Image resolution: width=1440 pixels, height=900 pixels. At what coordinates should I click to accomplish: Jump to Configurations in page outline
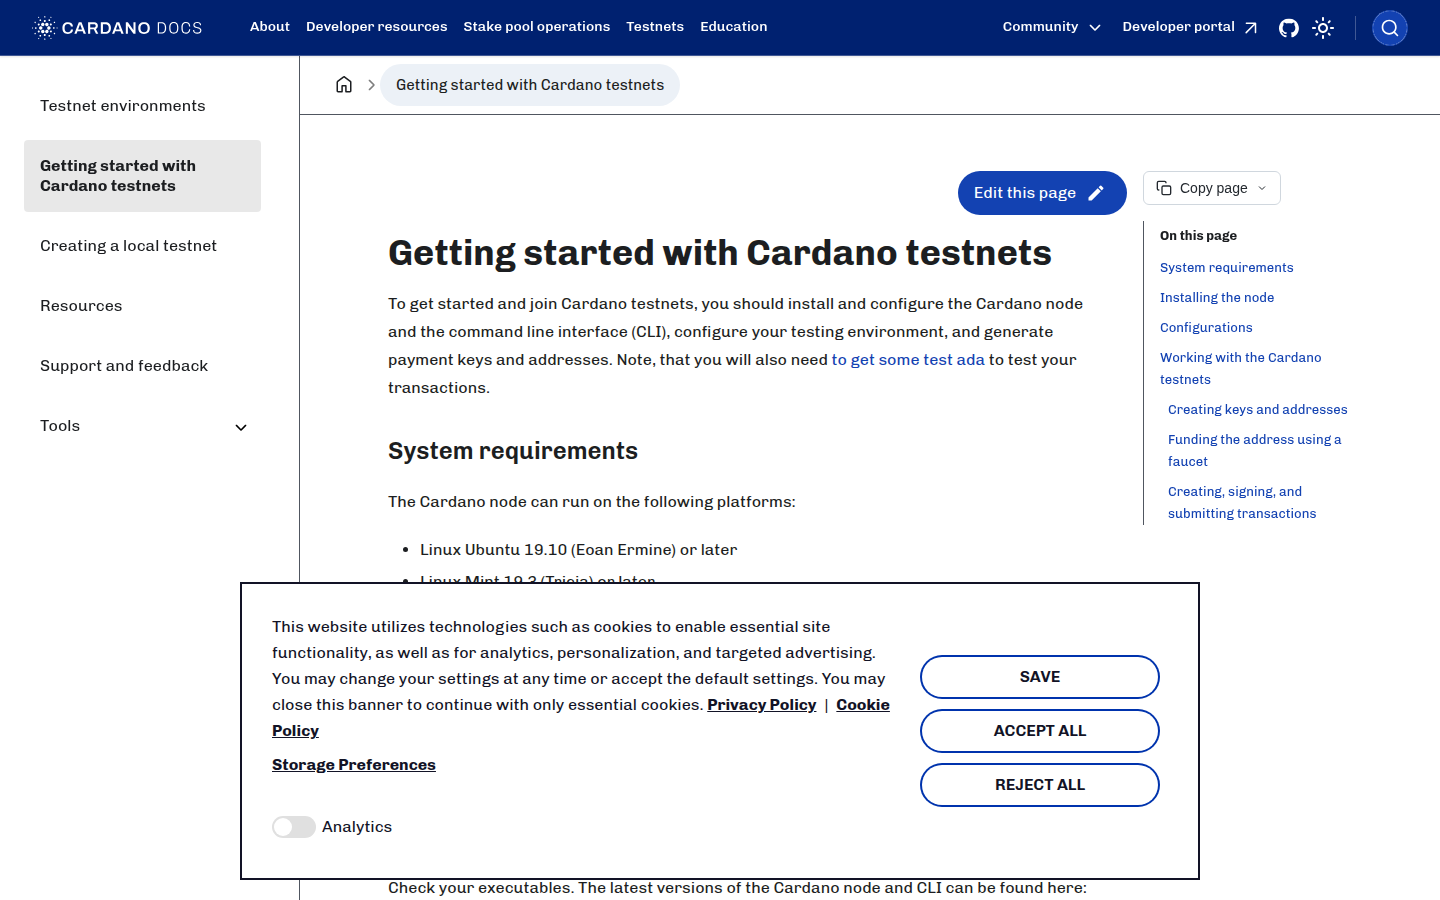1206,328
